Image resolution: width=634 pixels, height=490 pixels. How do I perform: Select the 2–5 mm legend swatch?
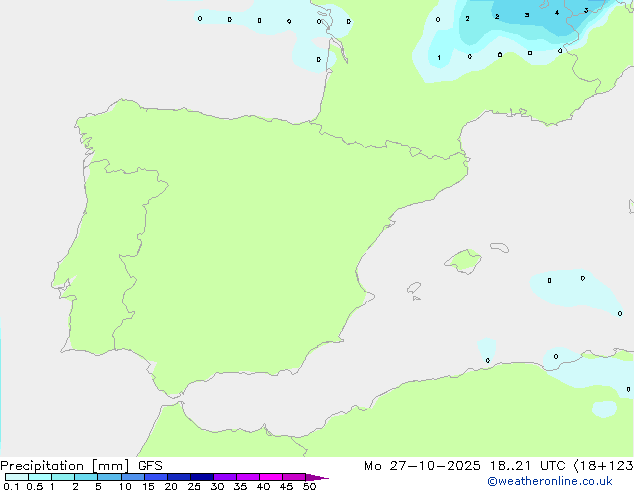86,477
